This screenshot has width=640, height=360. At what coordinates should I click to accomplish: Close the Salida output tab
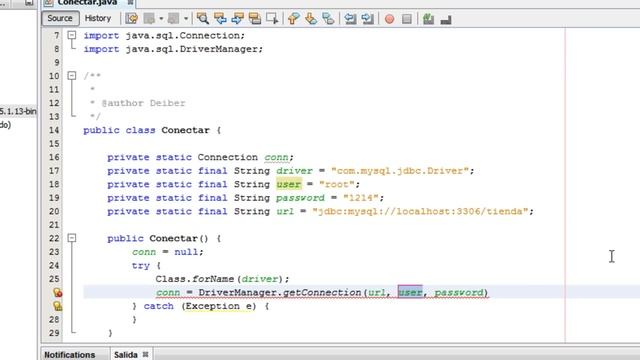(145, 354)
